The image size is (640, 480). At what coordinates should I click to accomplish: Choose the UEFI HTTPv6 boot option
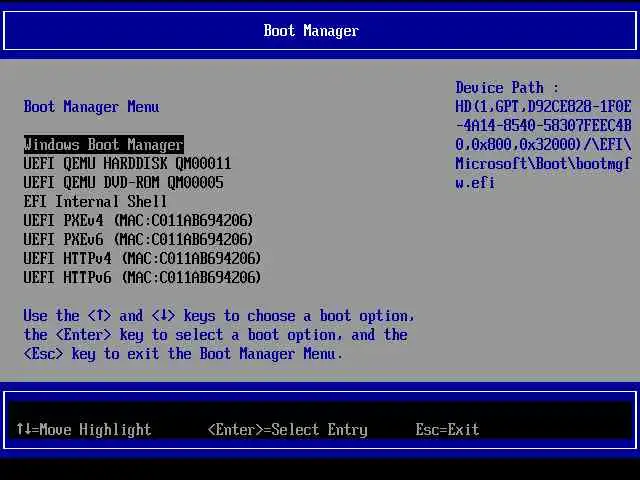coord(142,278)
